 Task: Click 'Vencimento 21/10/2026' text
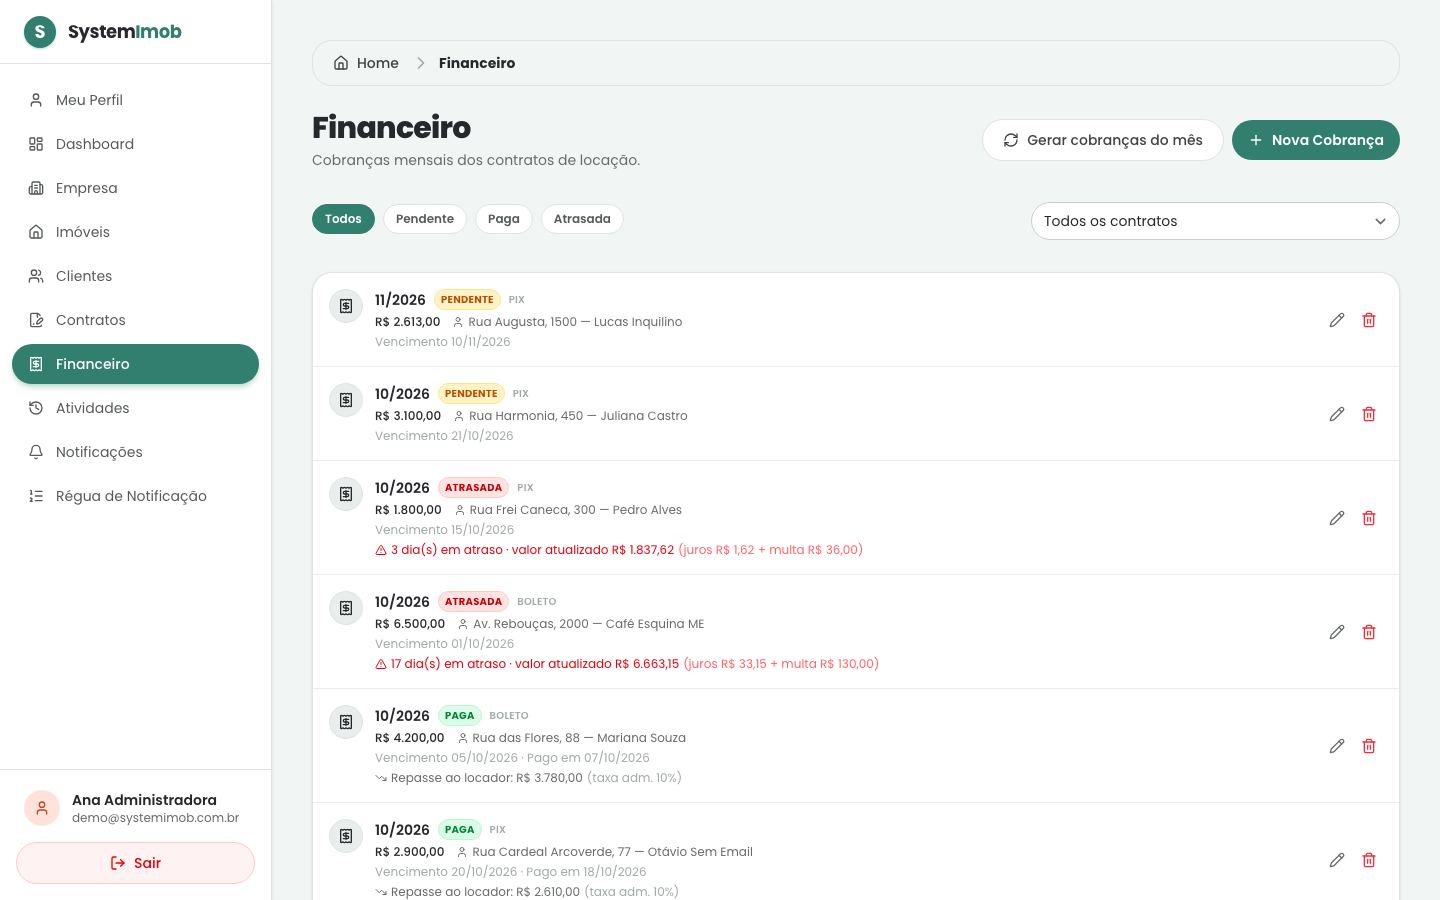[444, 436]
